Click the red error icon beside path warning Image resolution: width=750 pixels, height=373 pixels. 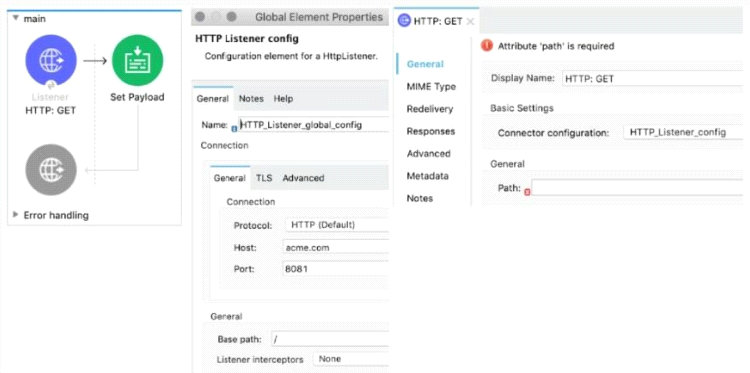487,46
